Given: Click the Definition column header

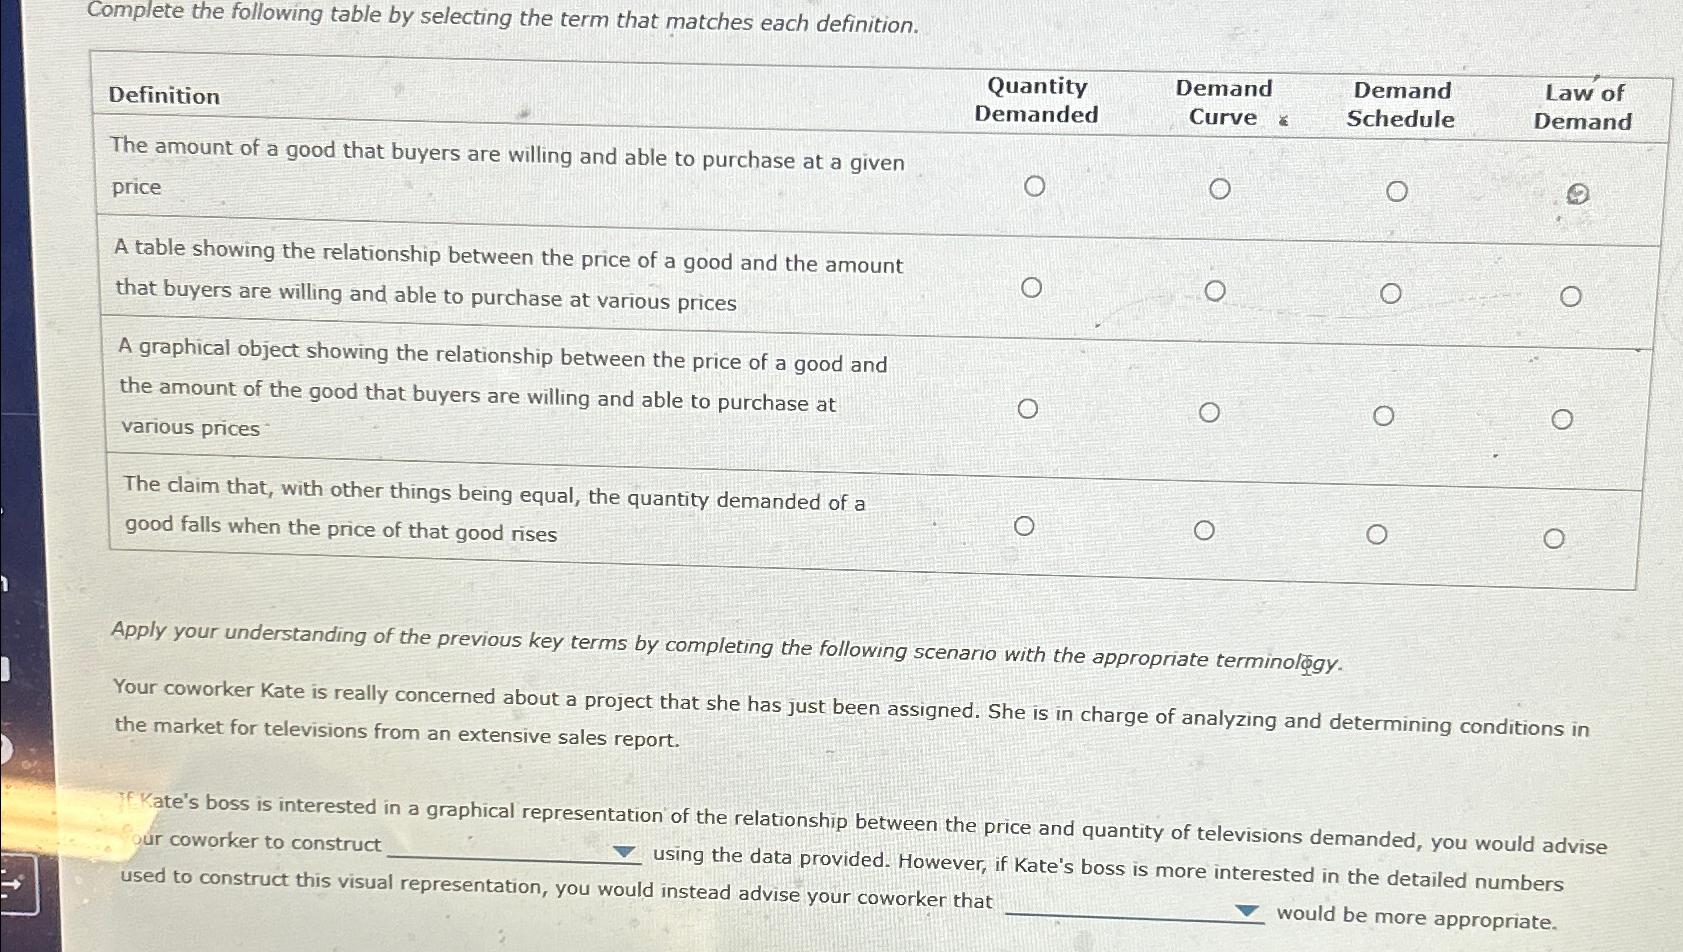Looking at the screenshot, I should [163, 97].
